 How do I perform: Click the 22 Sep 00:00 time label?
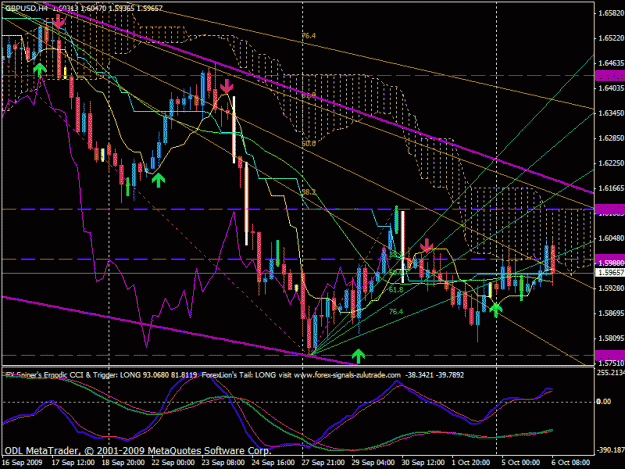[173, 463]
